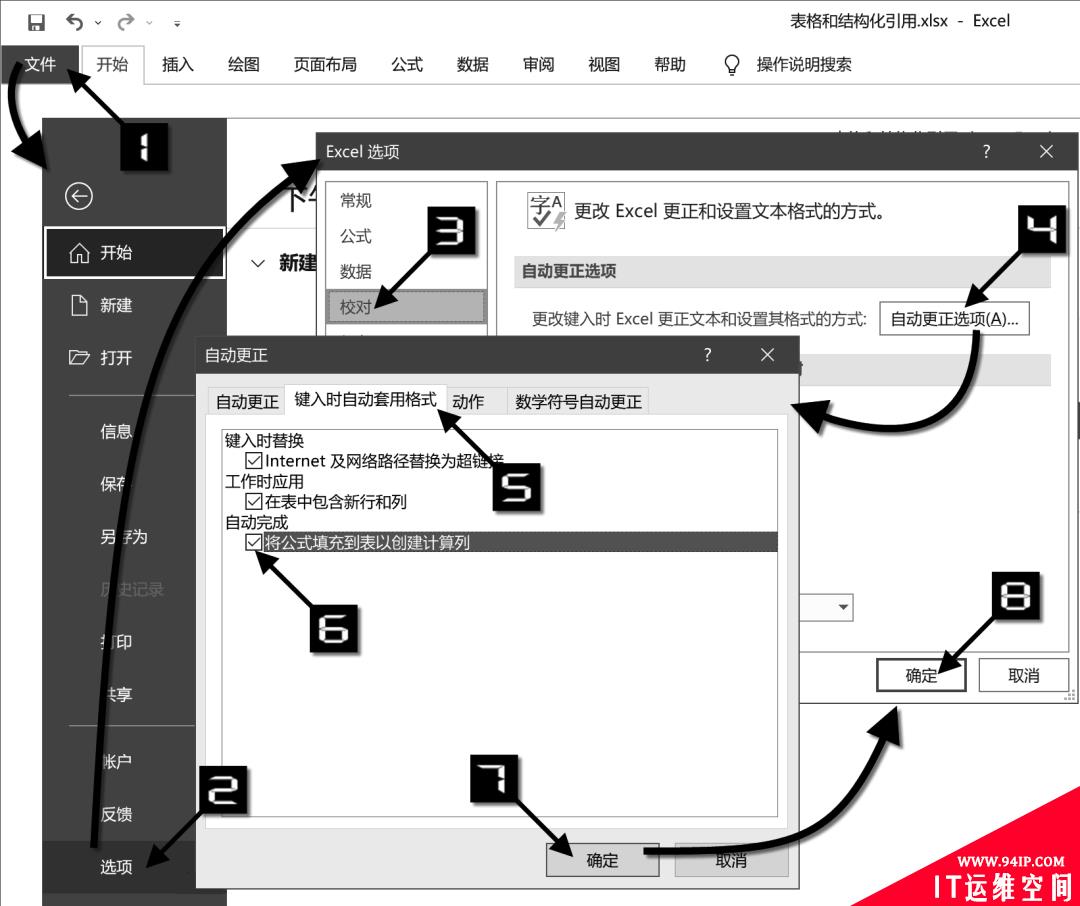Switch to the 帮助 ribbon tab
Viewport: 1080px width, 906px height.
(670, 65)
